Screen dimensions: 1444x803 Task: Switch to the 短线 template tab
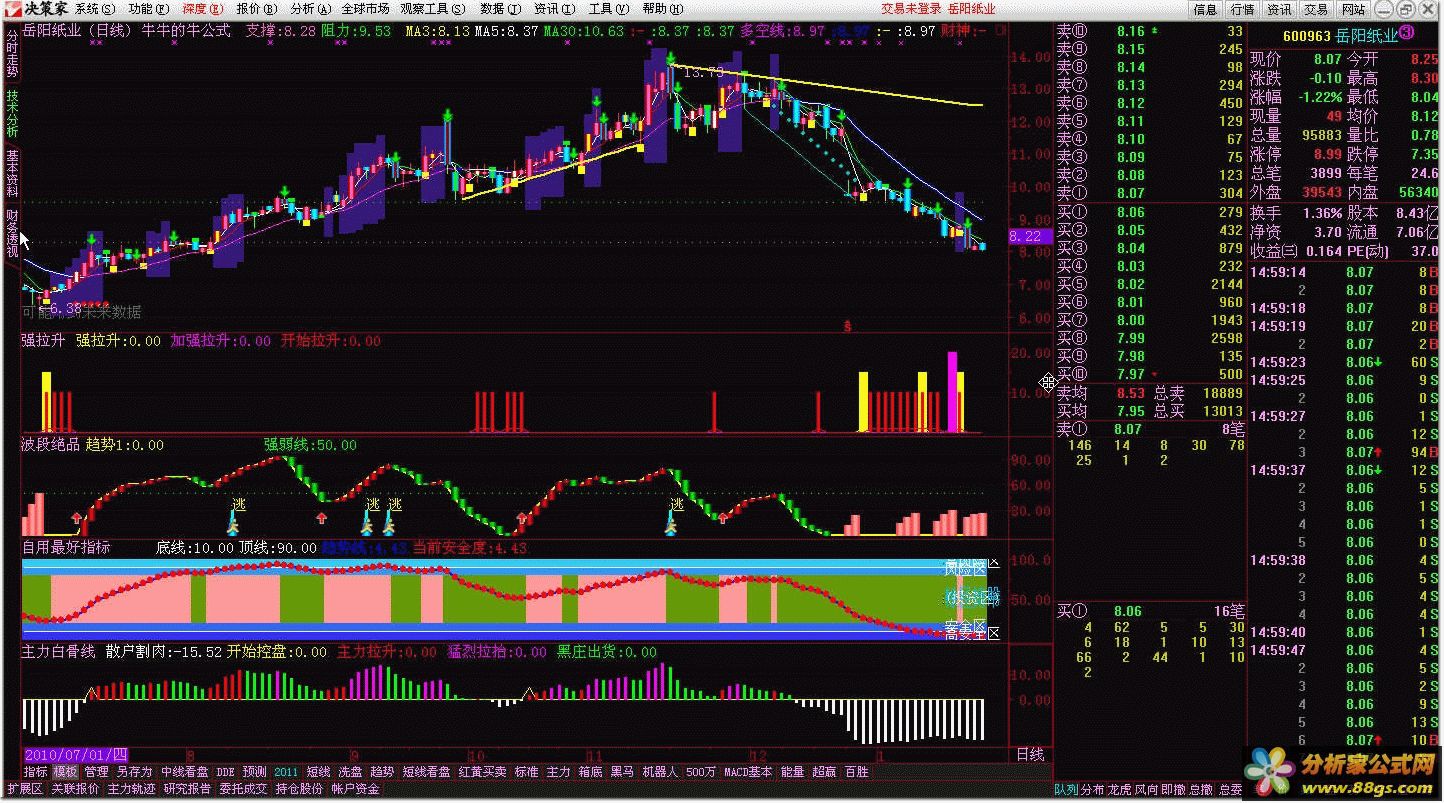(318, 772)
